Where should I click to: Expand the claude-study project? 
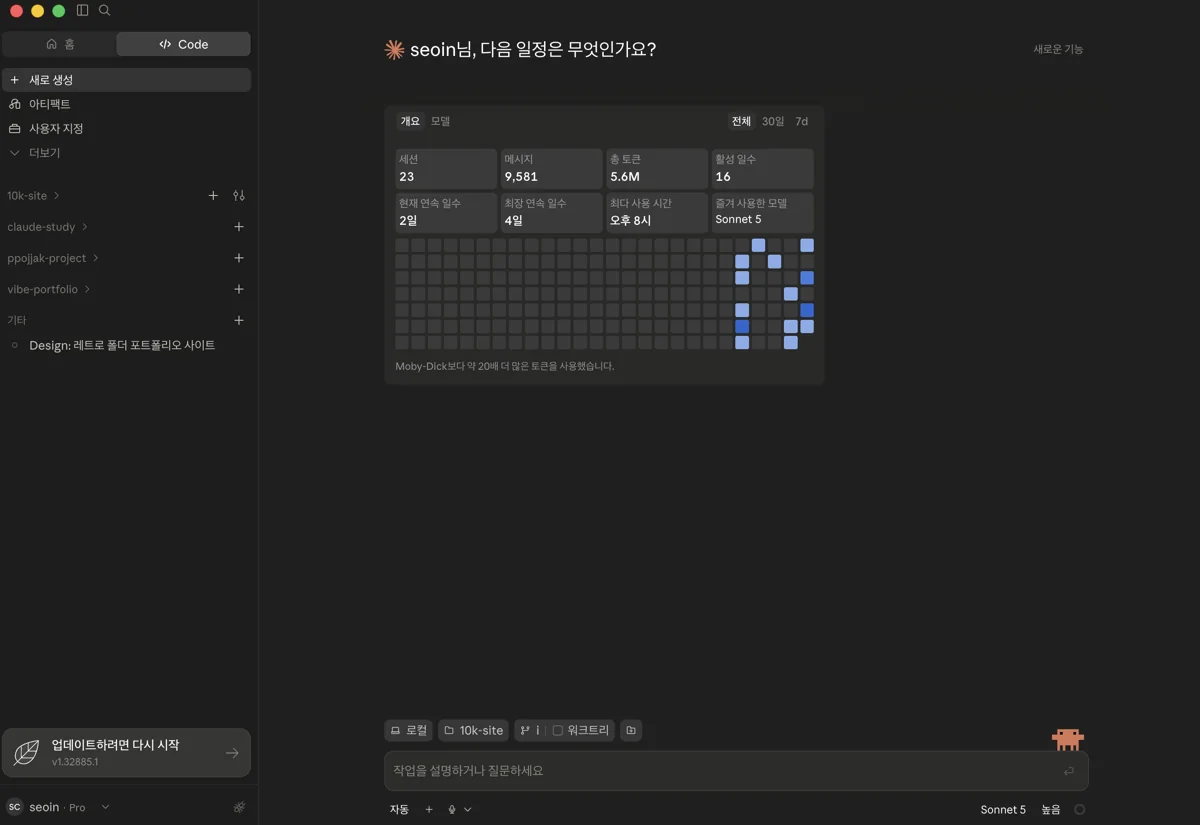pyautogui.click(x=47, y=227)
